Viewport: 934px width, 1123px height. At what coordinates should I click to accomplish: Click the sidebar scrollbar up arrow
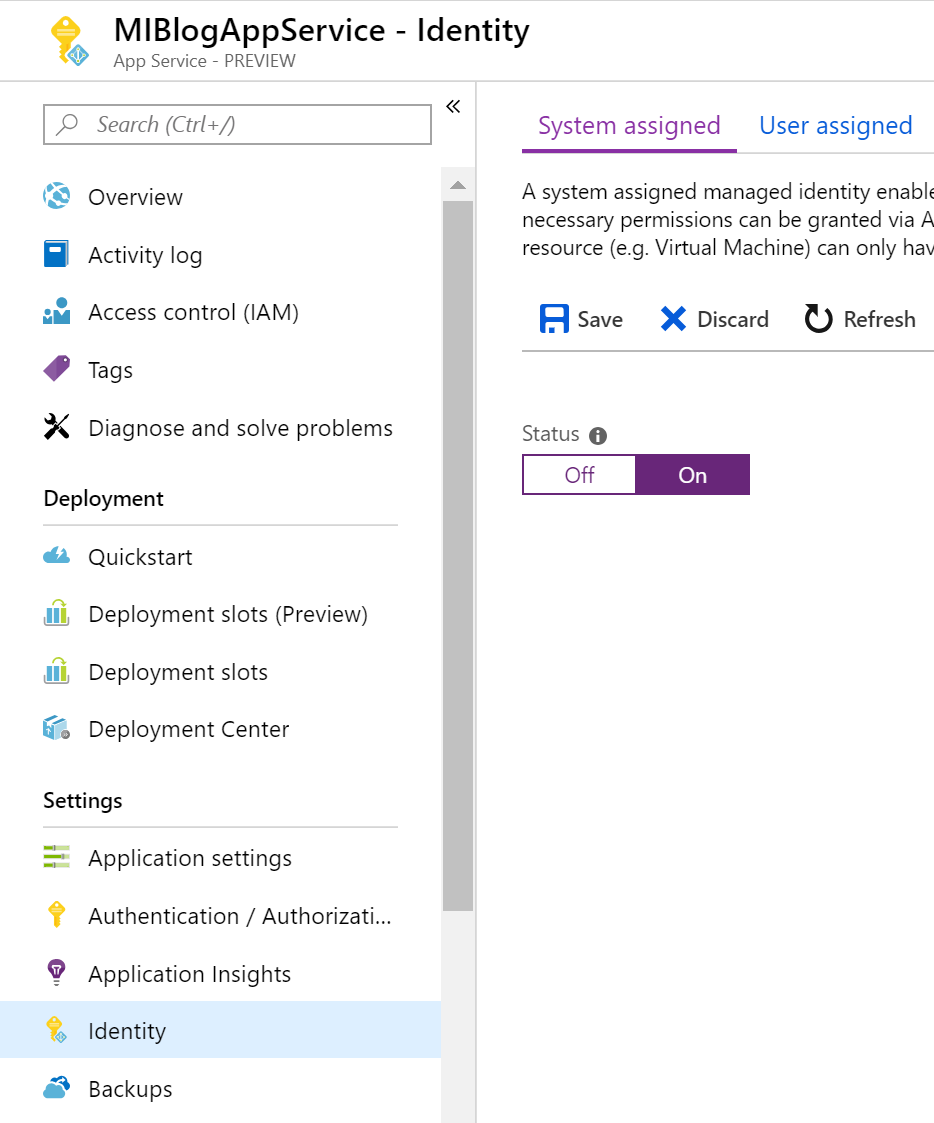(458, 185)
